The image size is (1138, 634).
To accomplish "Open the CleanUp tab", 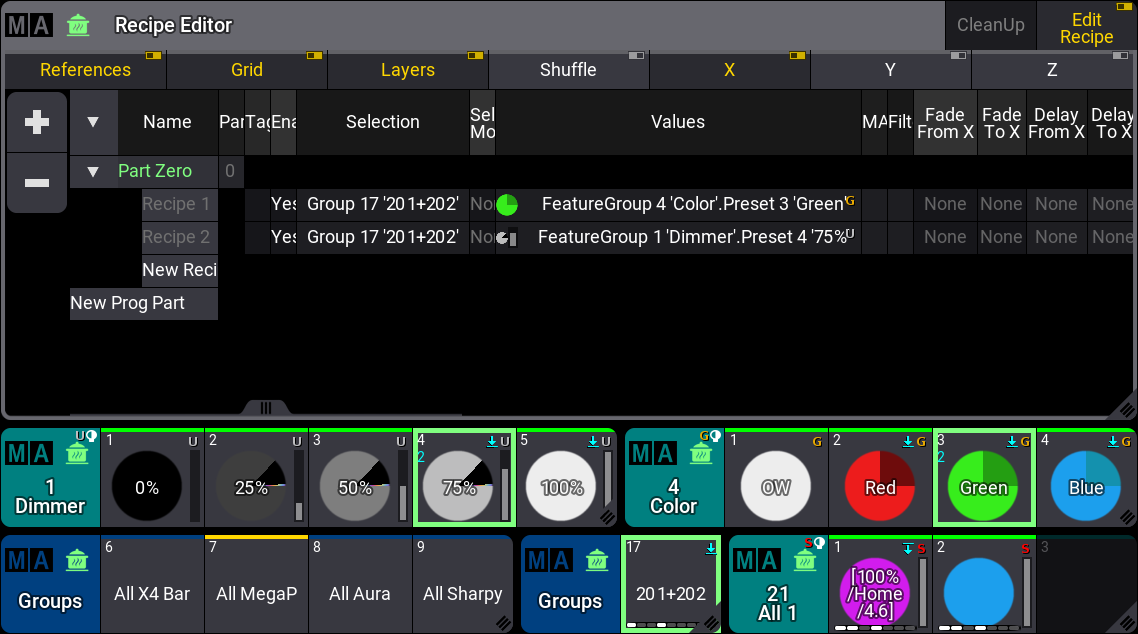I will tap(990, 25).
